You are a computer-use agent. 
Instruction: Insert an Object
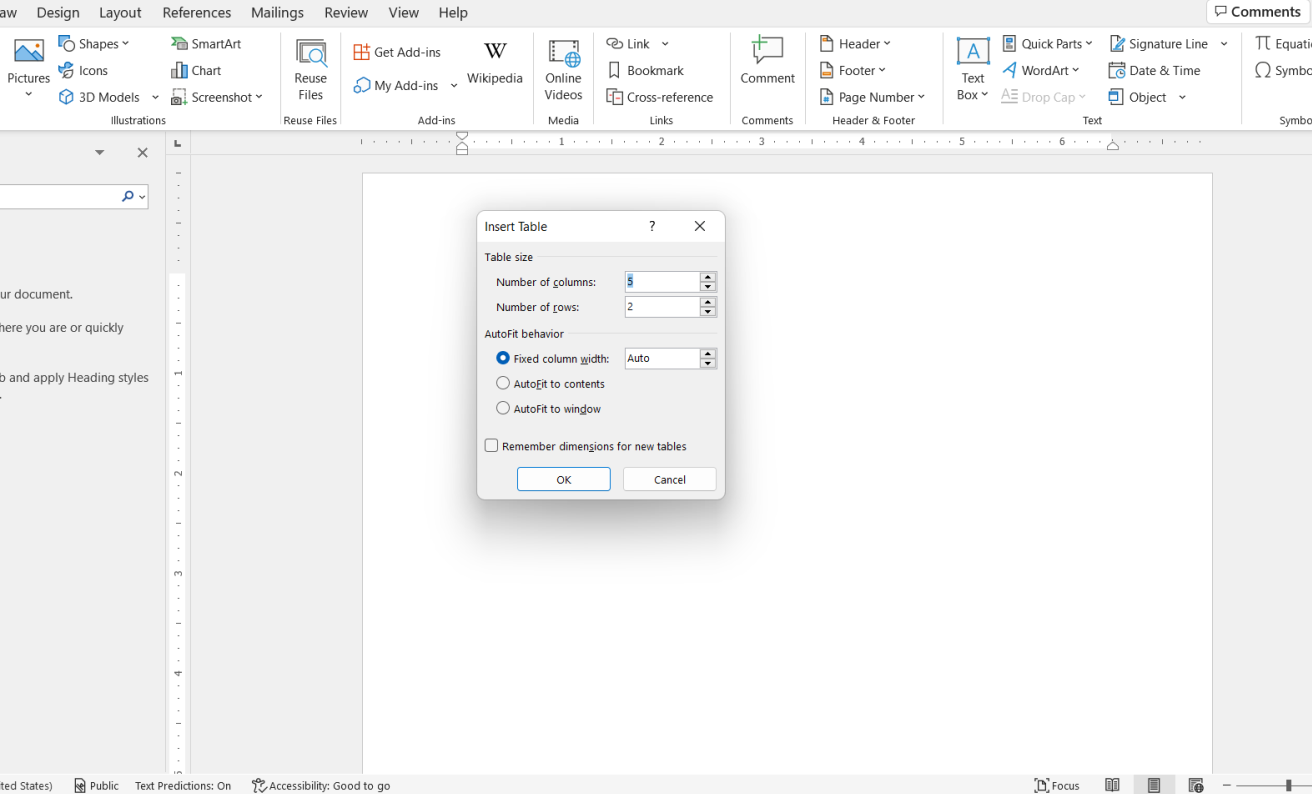1138,97
